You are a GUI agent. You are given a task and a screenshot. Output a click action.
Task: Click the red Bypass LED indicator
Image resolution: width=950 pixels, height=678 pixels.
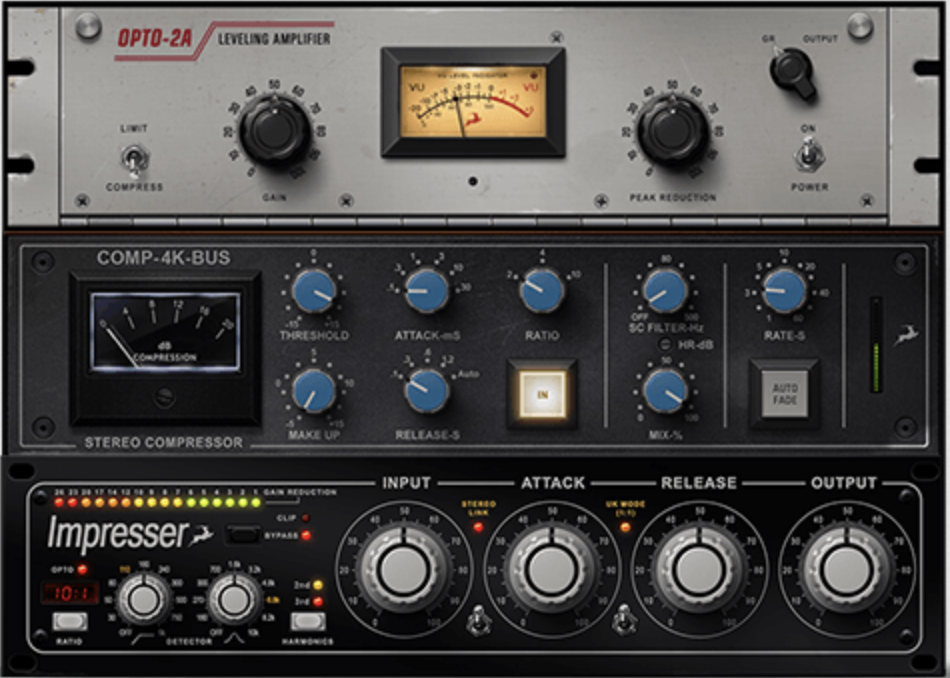tap(307, 536)
